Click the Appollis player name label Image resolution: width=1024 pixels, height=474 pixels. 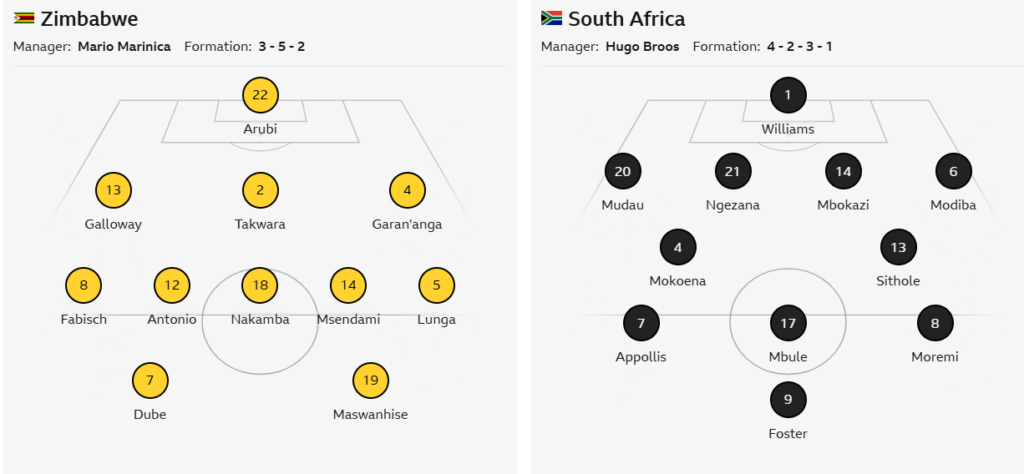[641, 357]
